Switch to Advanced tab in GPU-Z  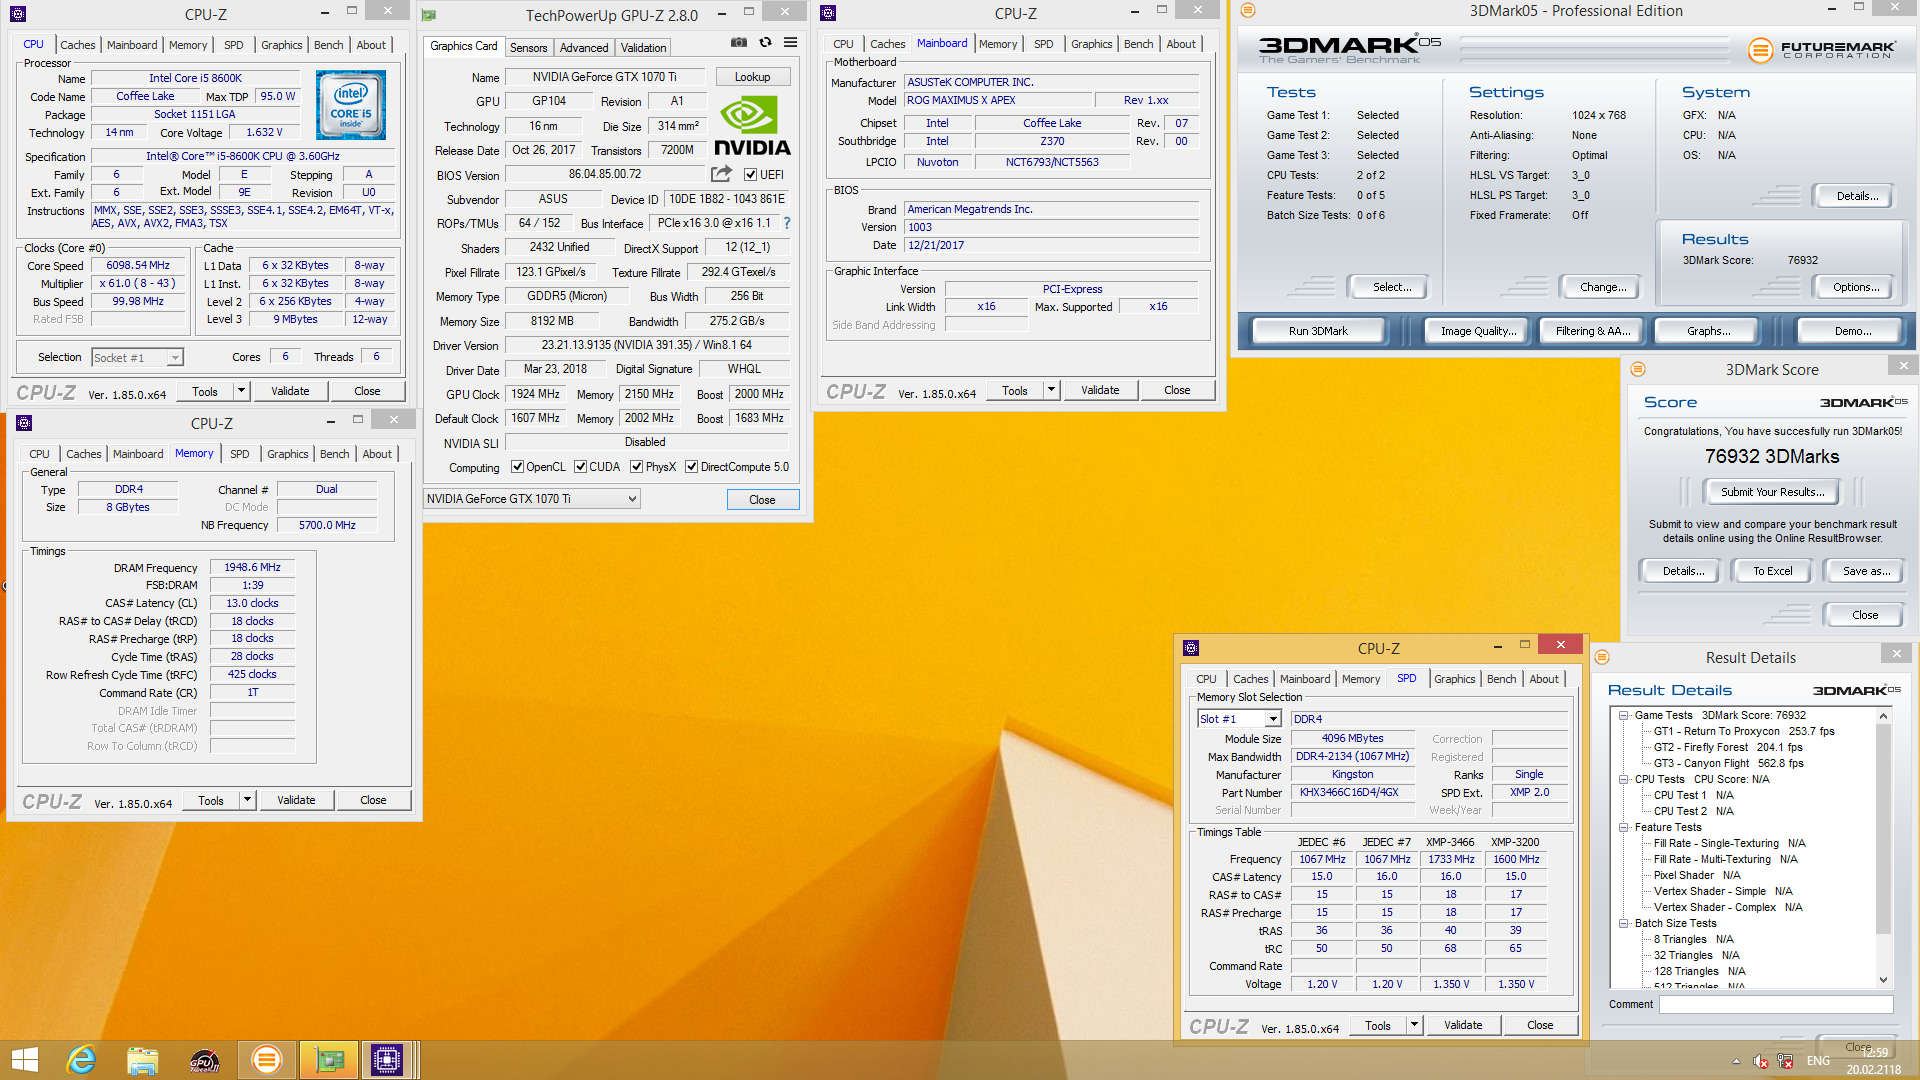pos(584,48)
